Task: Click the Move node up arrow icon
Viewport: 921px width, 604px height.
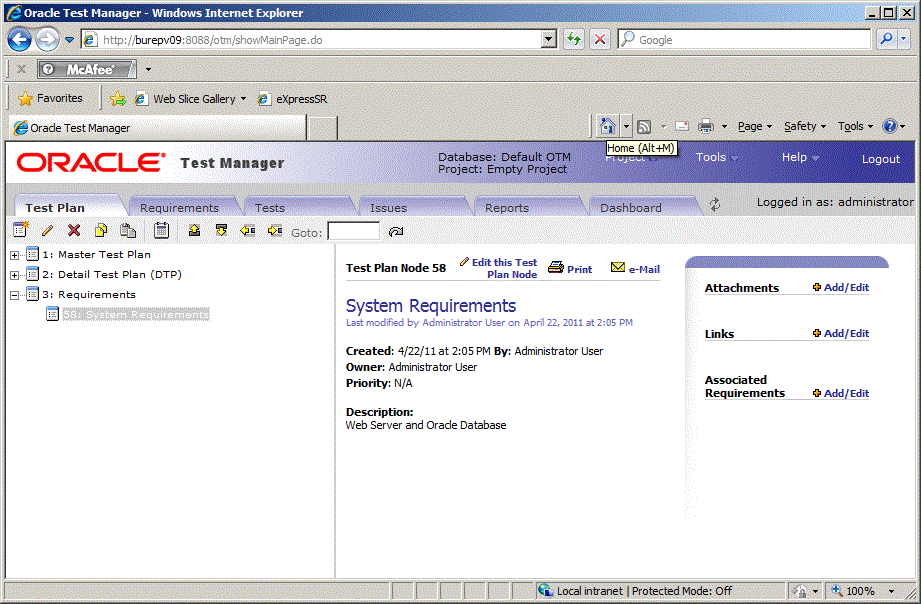Action: pyautogui.click(x=194, y=230)
